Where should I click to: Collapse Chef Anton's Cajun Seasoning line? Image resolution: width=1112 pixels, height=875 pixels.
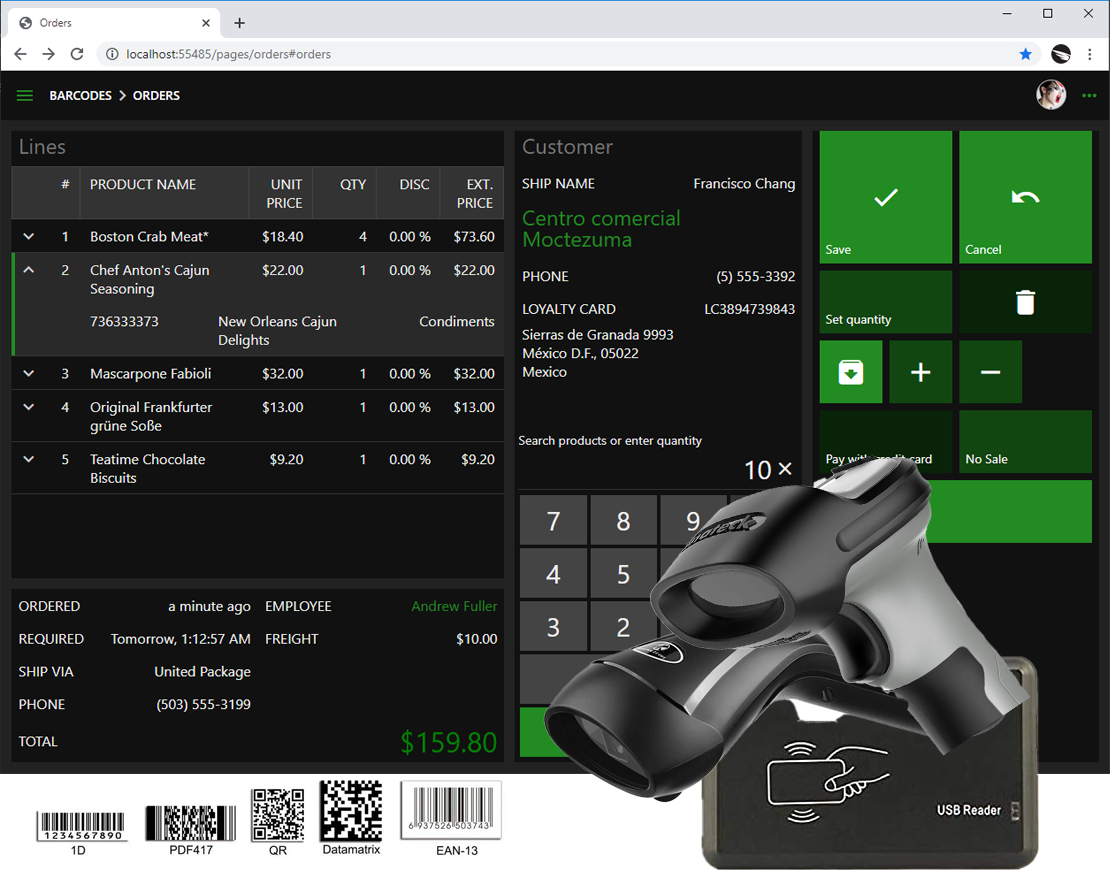pyautogui.click(x=29, y=270)
